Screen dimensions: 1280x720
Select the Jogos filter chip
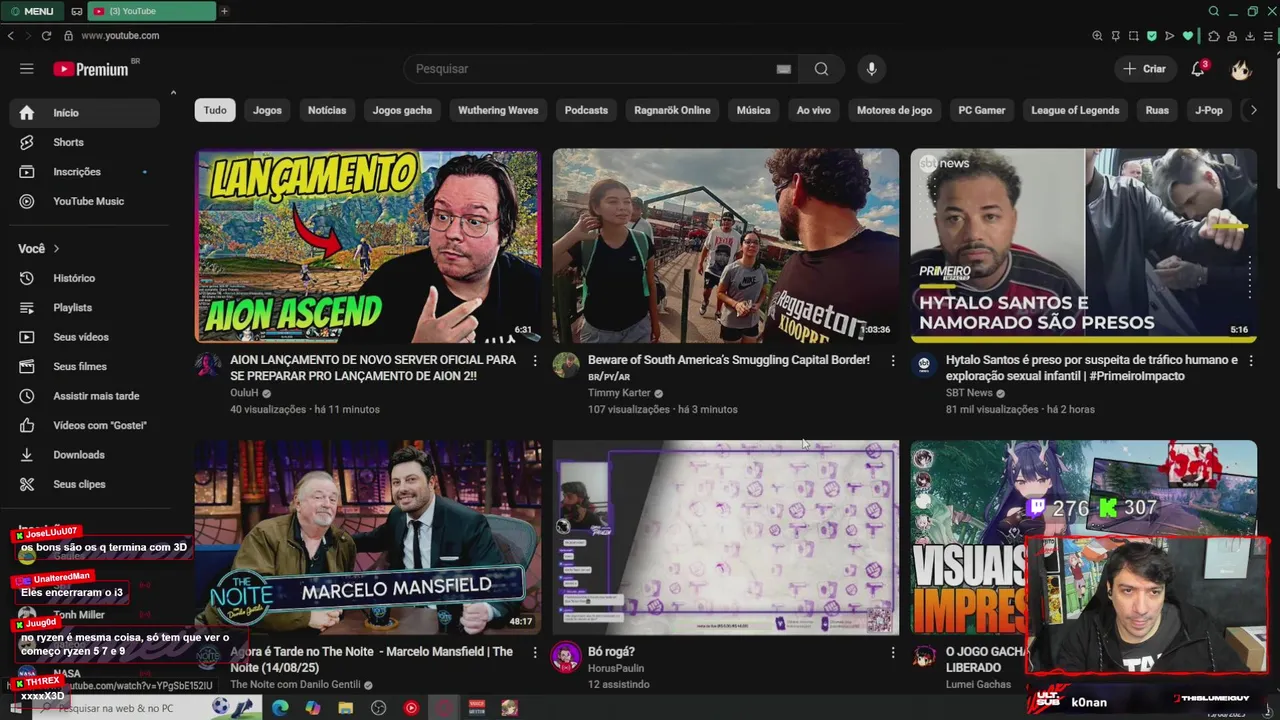pyautogui.click(x=267, y=110)
